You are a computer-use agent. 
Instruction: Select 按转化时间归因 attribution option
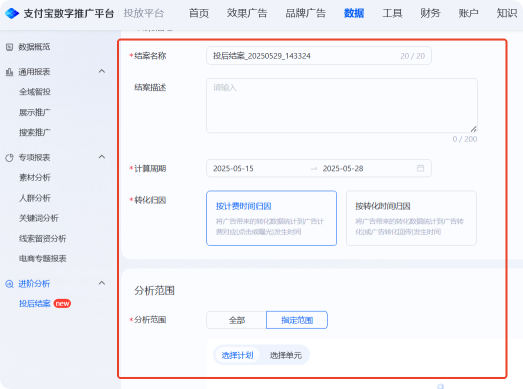[x=411, y=218]
